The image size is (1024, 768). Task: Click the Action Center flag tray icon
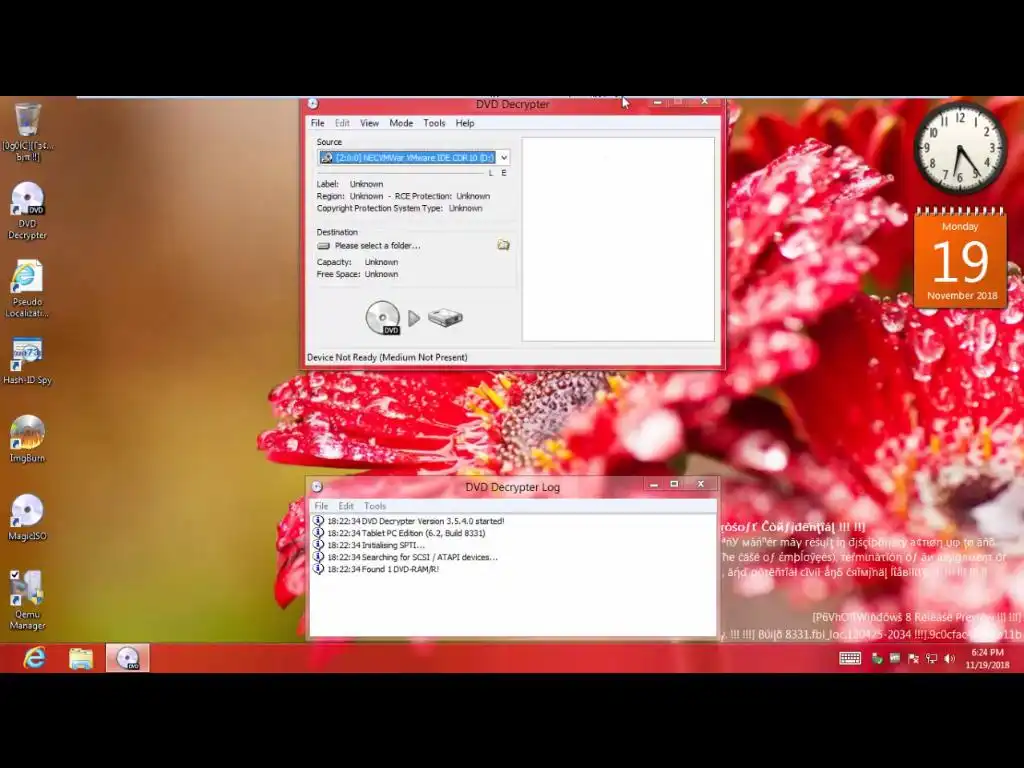913,658
